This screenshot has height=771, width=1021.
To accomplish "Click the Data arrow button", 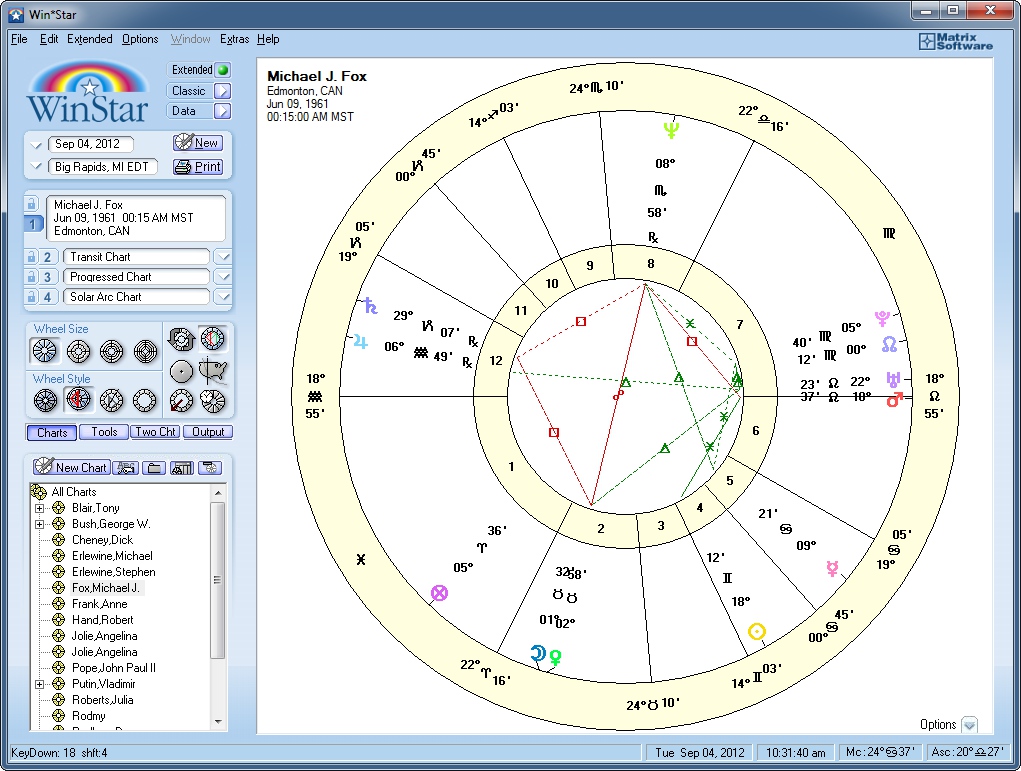I will click(223, 111).
